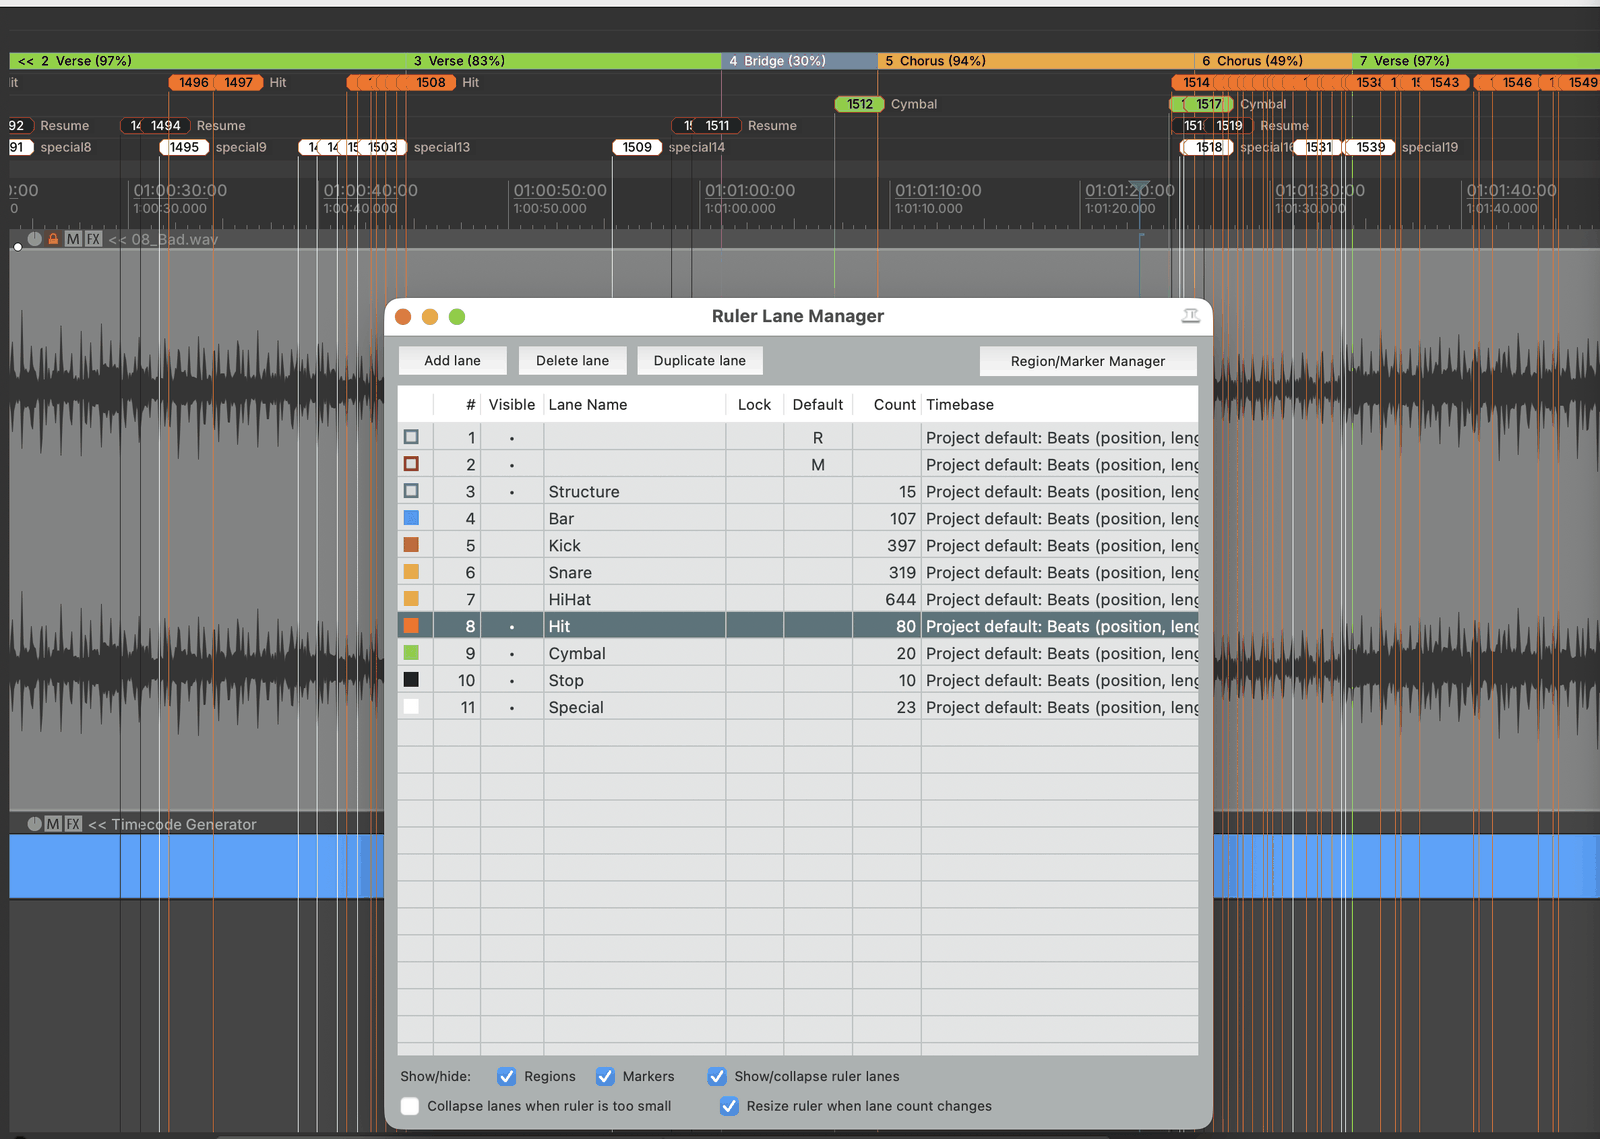Select the 5 Chorus (94%) region in ruler
Image resolution: width=1600 pixels, height=1139 pixels.
[x=1035, y=61]
